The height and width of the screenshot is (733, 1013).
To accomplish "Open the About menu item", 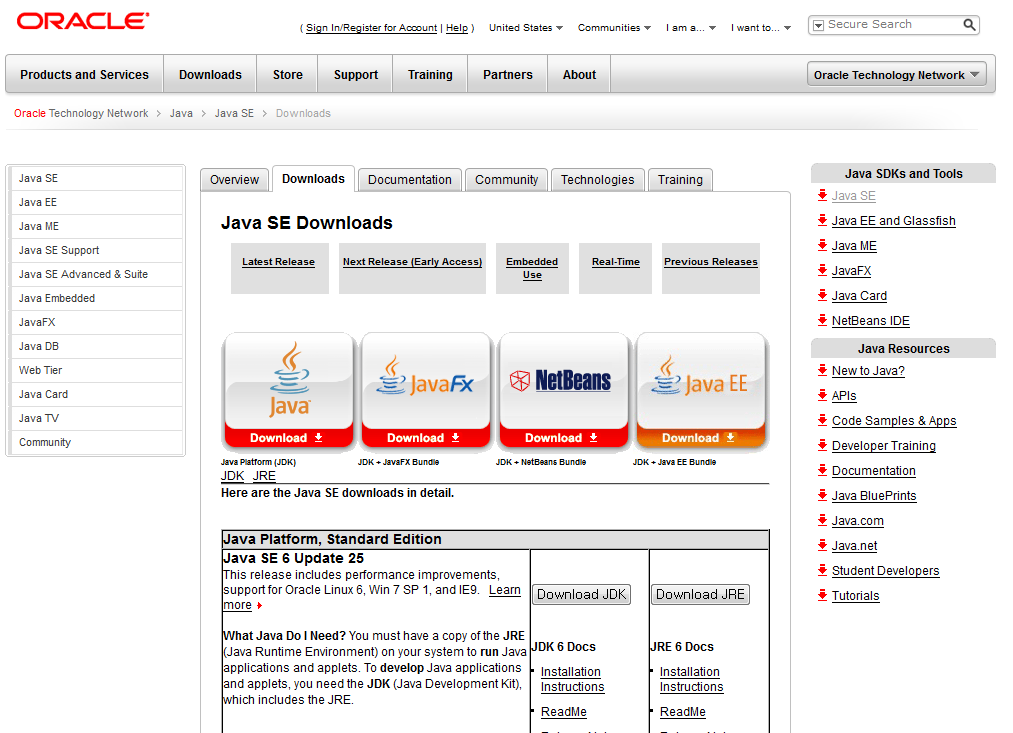I will click(x=579, y=74).
